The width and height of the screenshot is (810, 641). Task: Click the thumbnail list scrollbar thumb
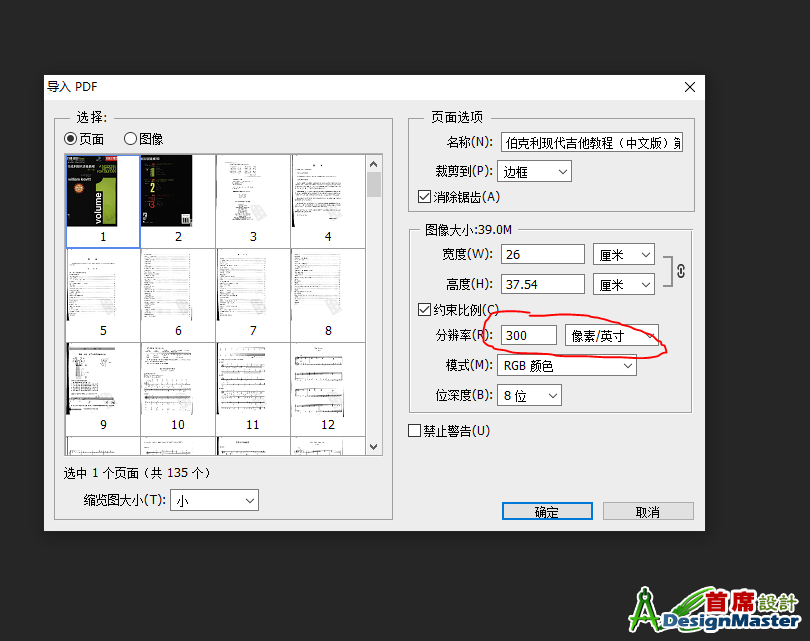374,185
